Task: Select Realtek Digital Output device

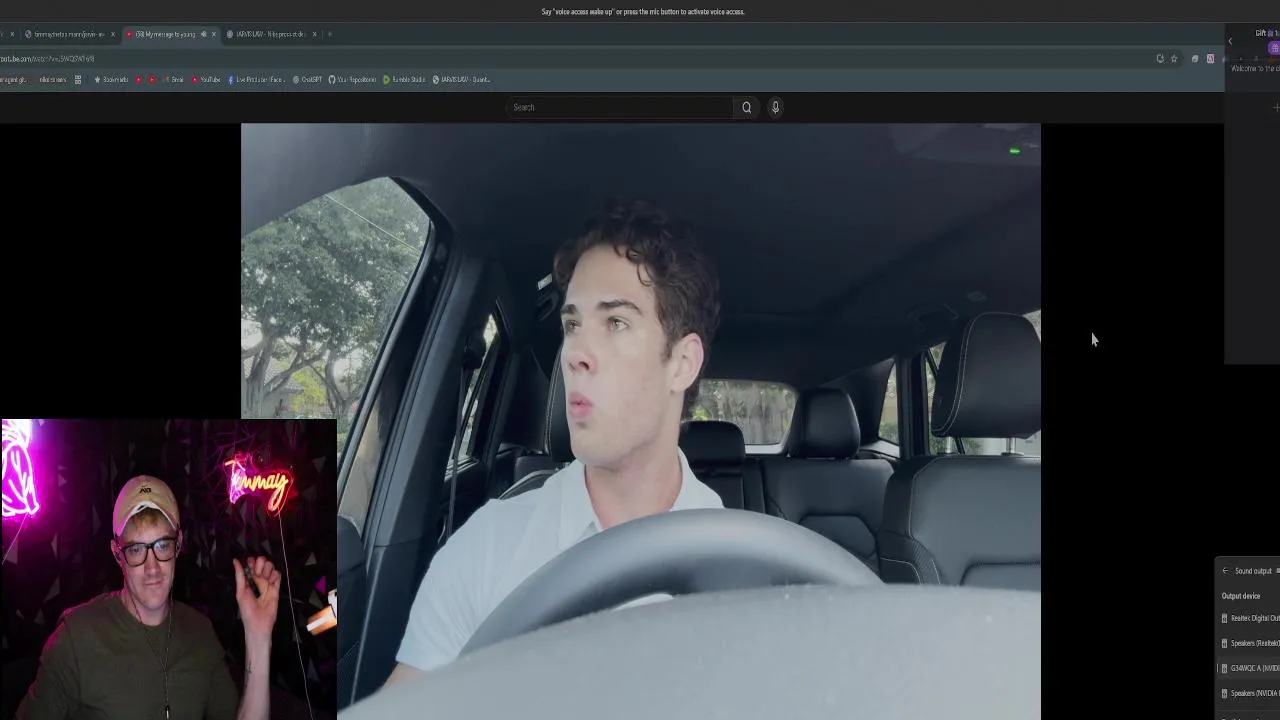Action: point(1250,618)
